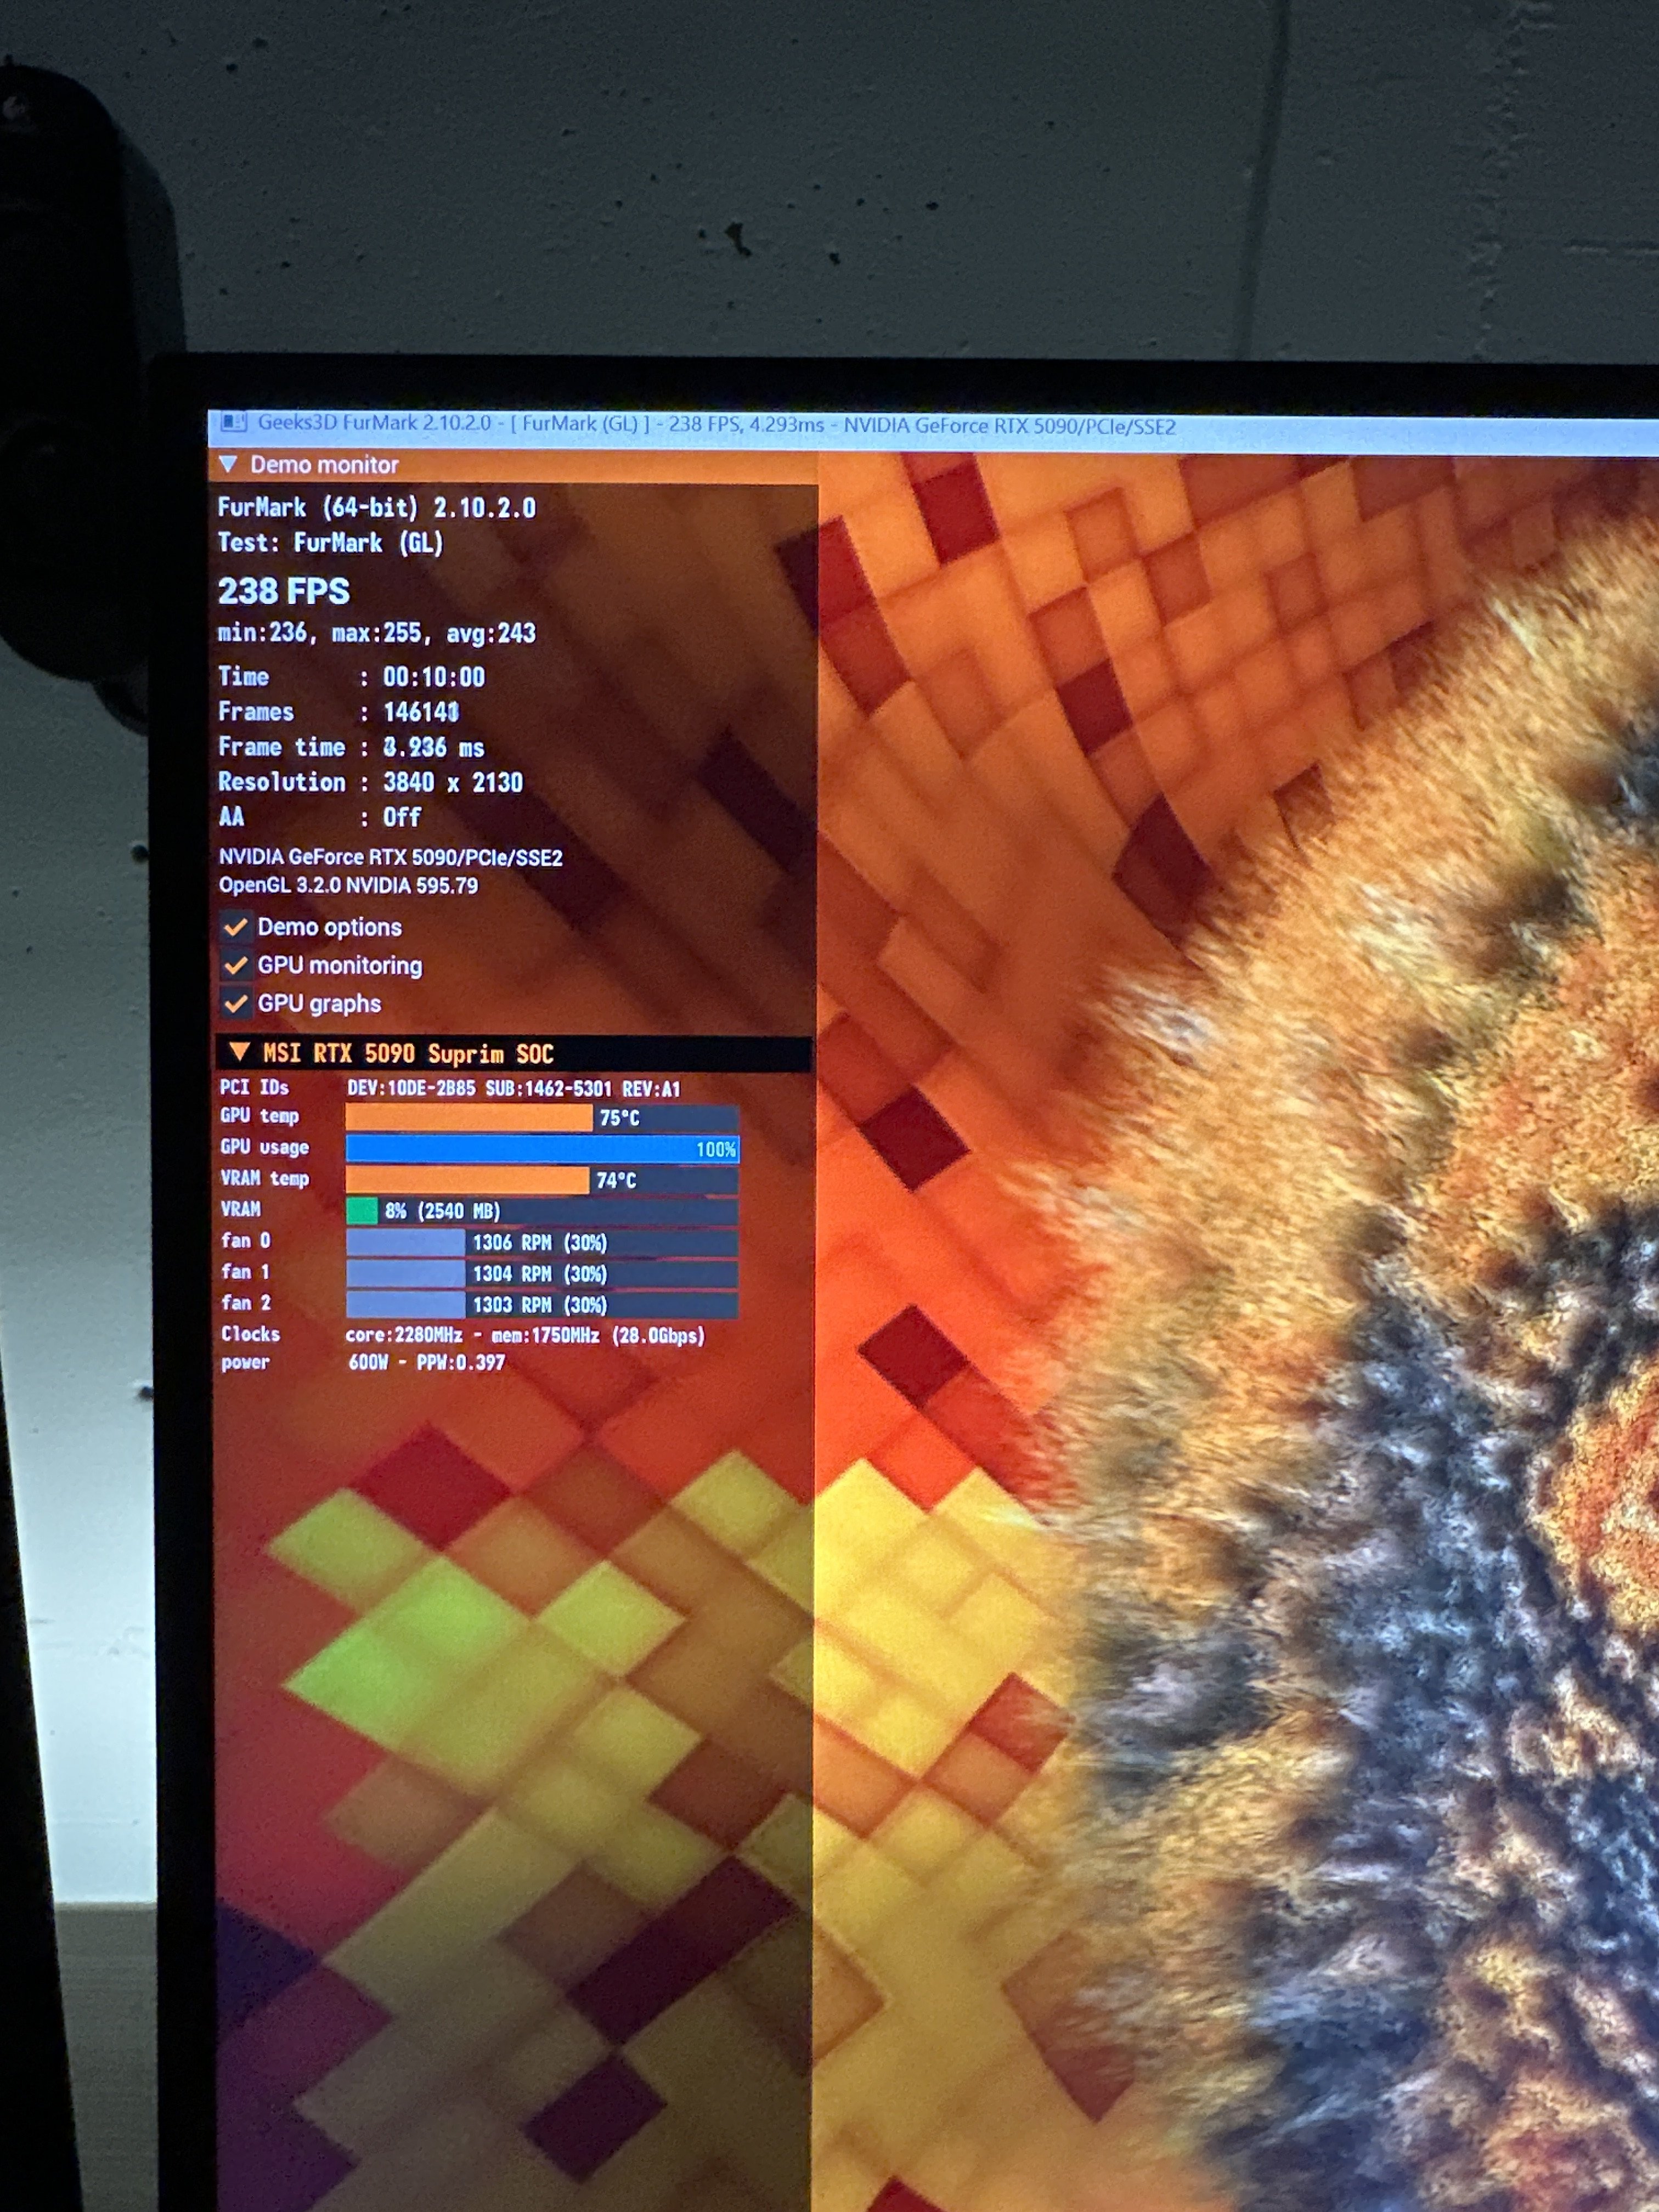Select the VRAM temp 74°C bar
This screenshot has width=1659, height=2212.
click(x=466, y=1180)
